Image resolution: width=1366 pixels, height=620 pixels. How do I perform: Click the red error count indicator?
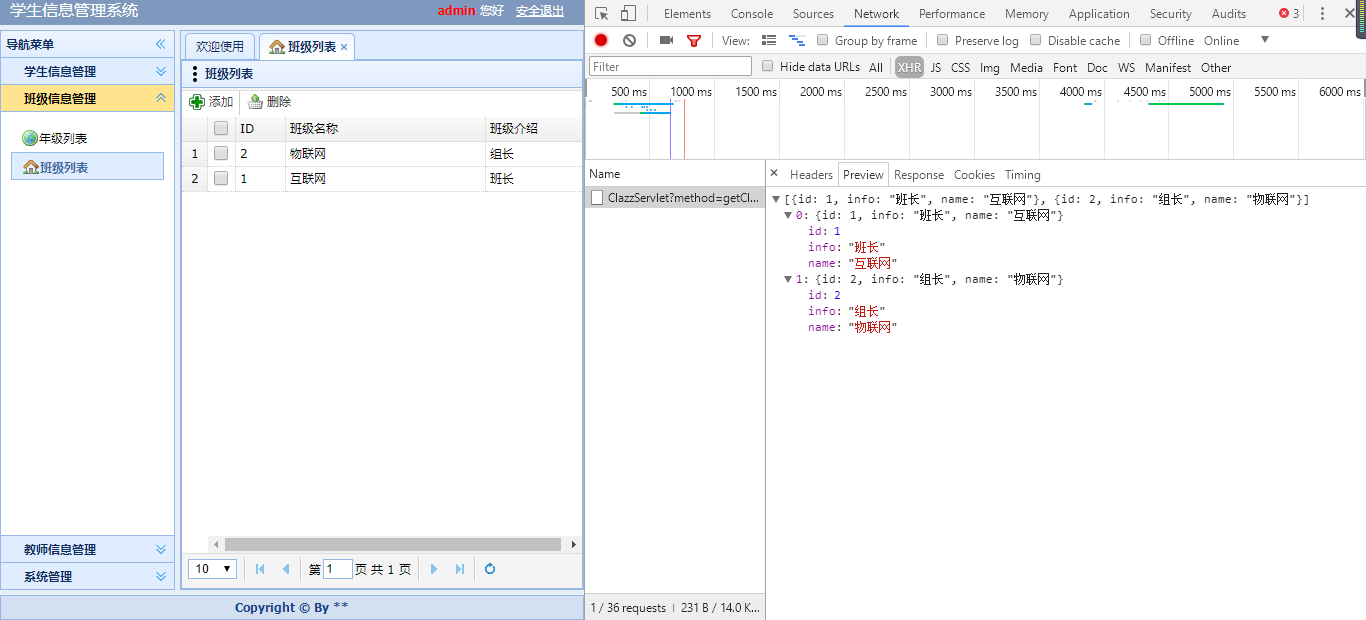coord(1289,13)
